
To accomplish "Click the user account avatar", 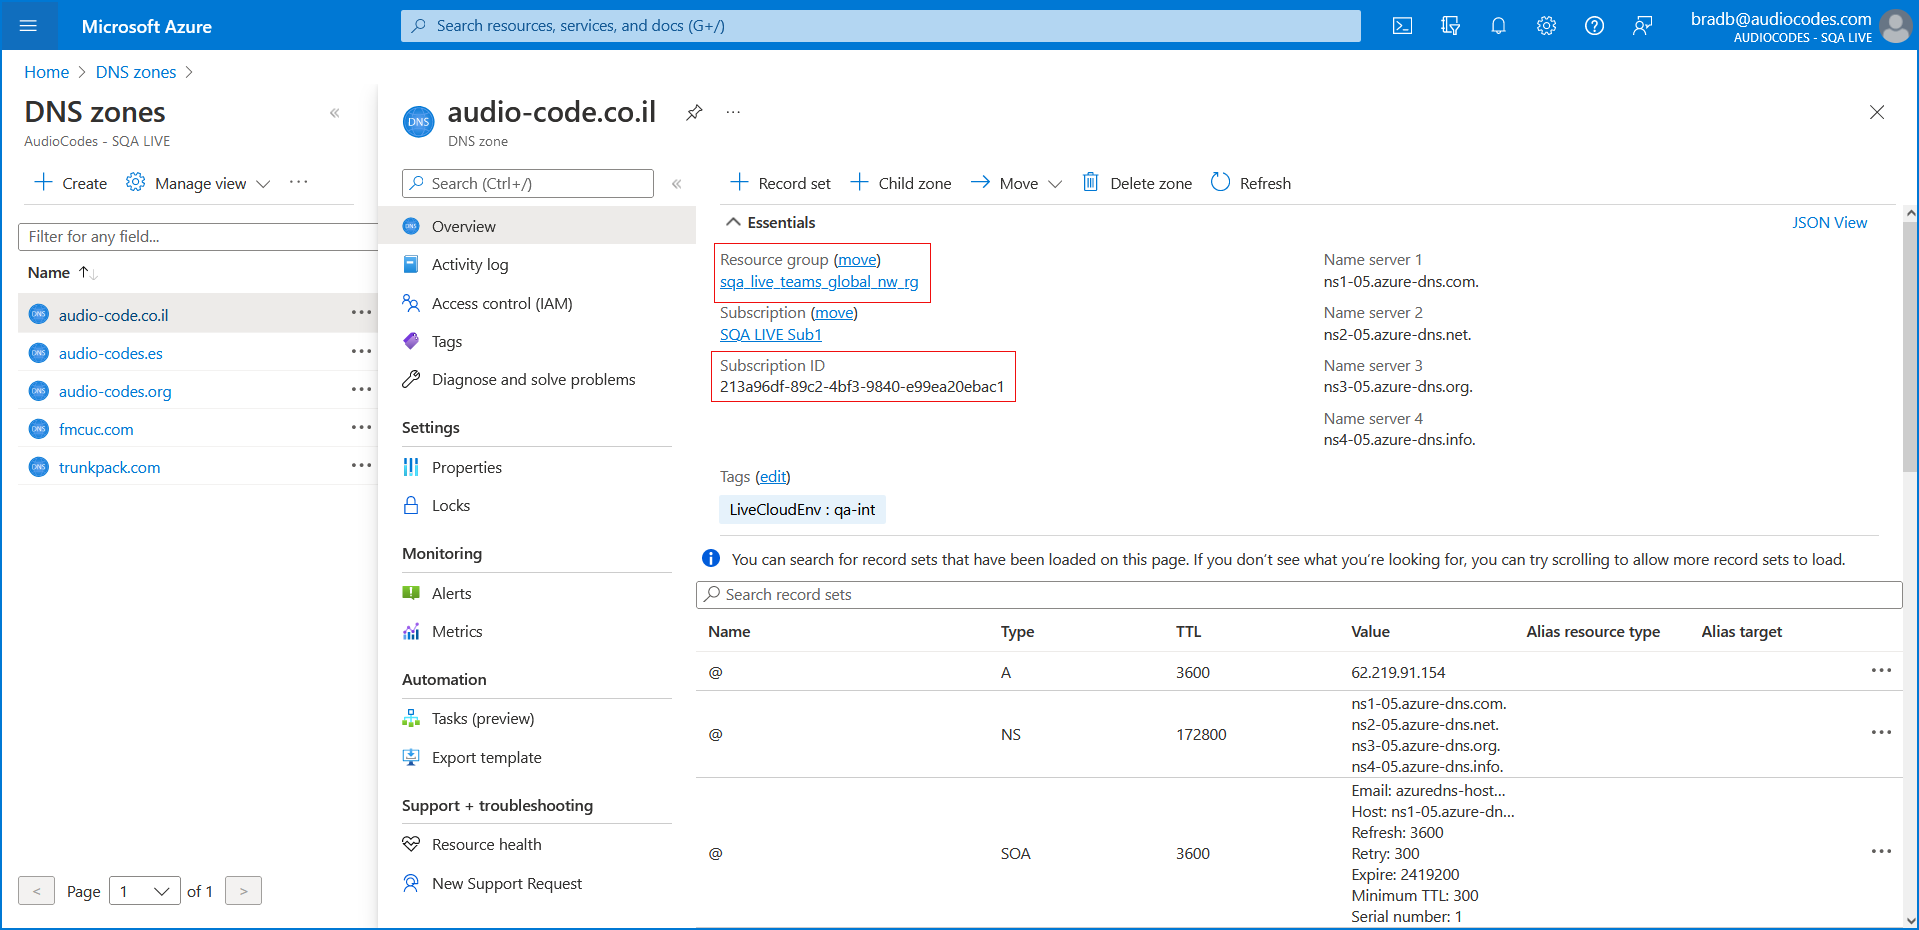I will (x=1895, y=26).
